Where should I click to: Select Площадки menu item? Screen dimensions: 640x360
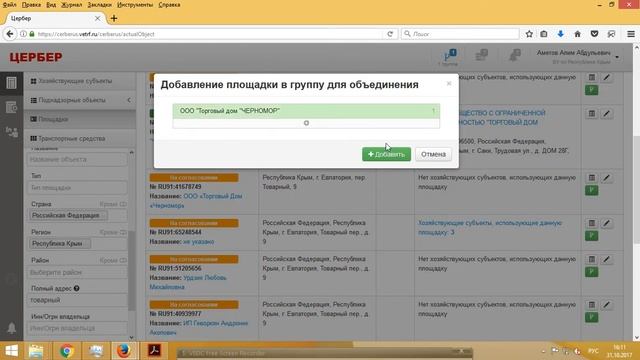pyautogui.click(x=80, y=119)
